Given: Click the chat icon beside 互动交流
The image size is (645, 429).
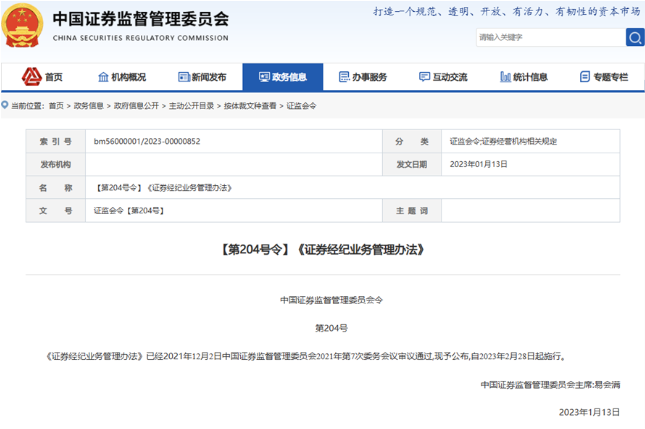Looking at the screenshot, I should coord(424,77).
